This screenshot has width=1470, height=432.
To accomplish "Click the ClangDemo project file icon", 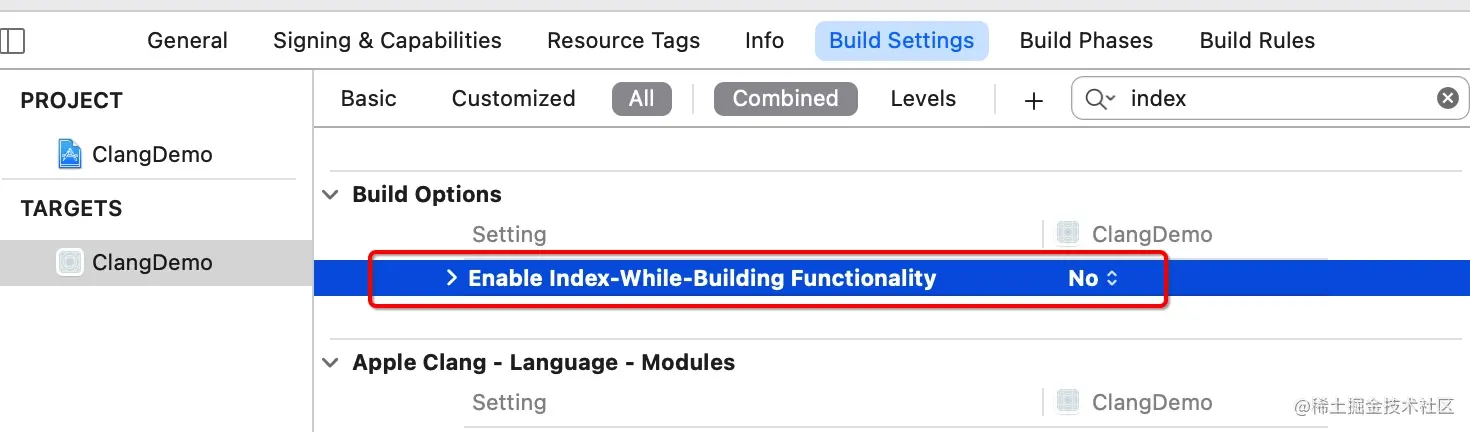I will pyautogui.click(x=69, y=154).
